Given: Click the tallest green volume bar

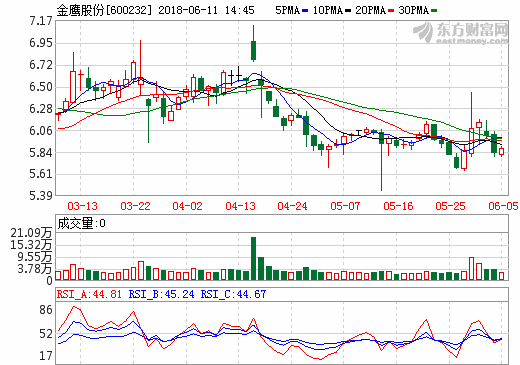Looking at the screenshot, I should 254,258.
